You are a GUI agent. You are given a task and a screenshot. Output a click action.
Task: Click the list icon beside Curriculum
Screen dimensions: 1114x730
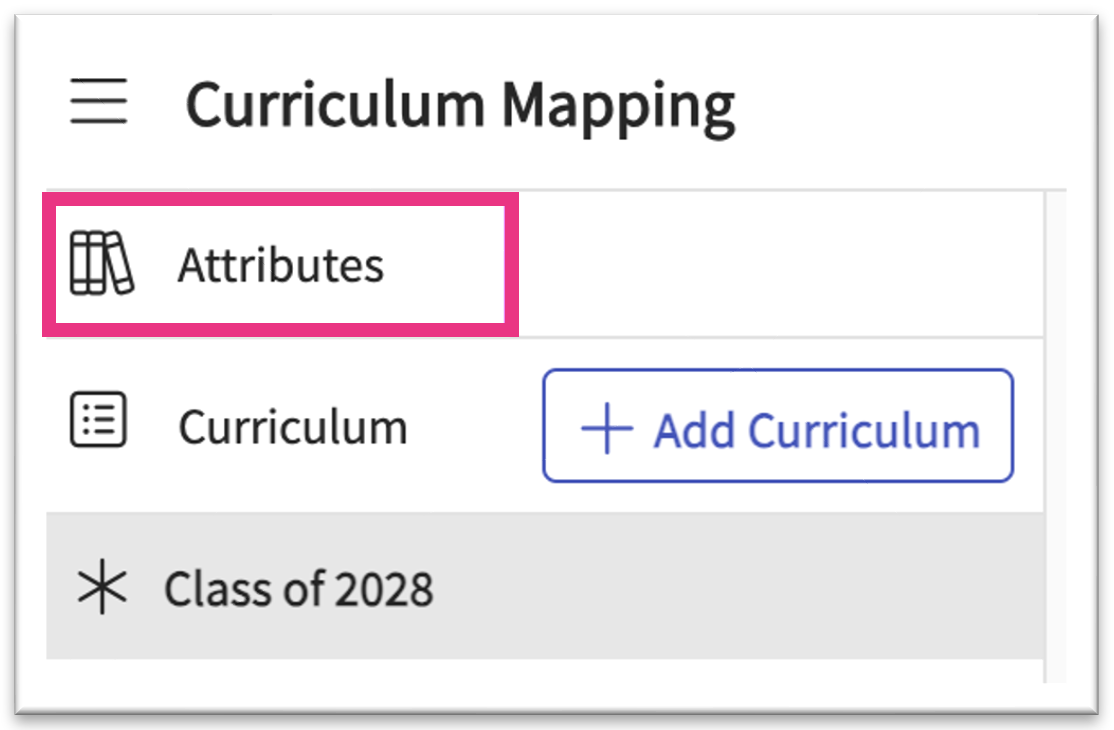click(98, 421)
